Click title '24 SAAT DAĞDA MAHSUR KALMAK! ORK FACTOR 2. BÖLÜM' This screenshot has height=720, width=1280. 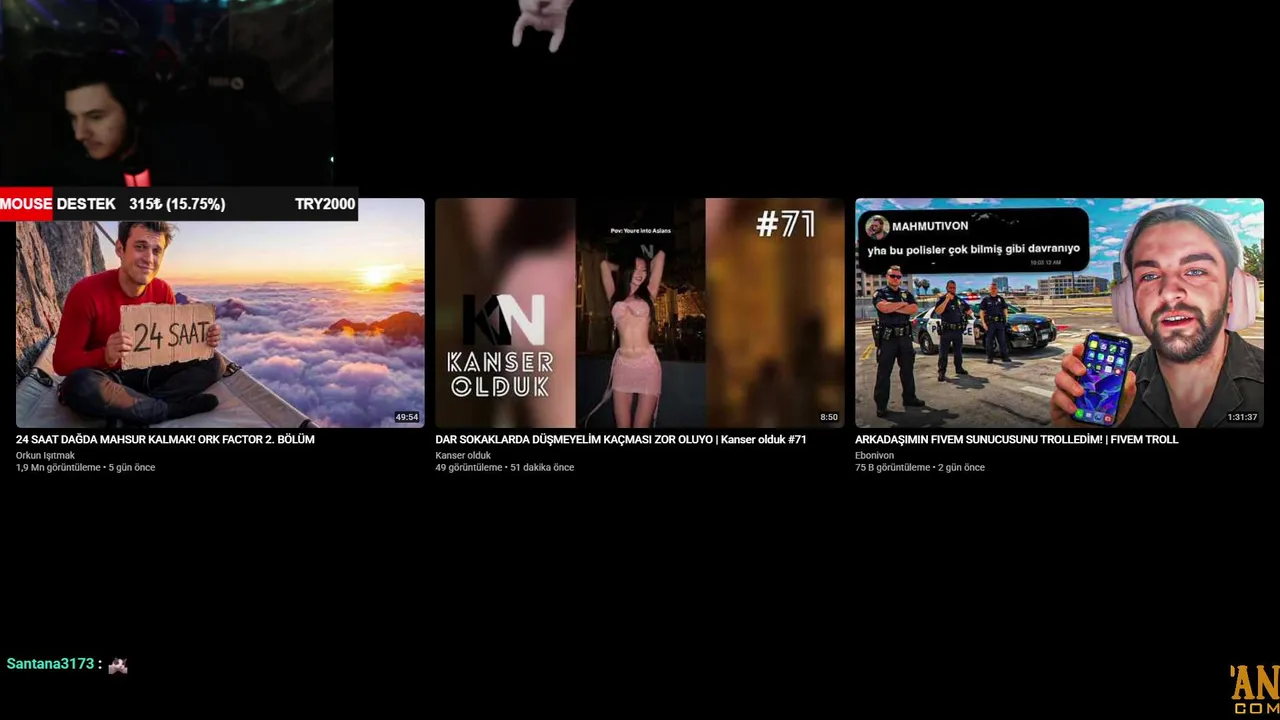(x=165, y=439)
